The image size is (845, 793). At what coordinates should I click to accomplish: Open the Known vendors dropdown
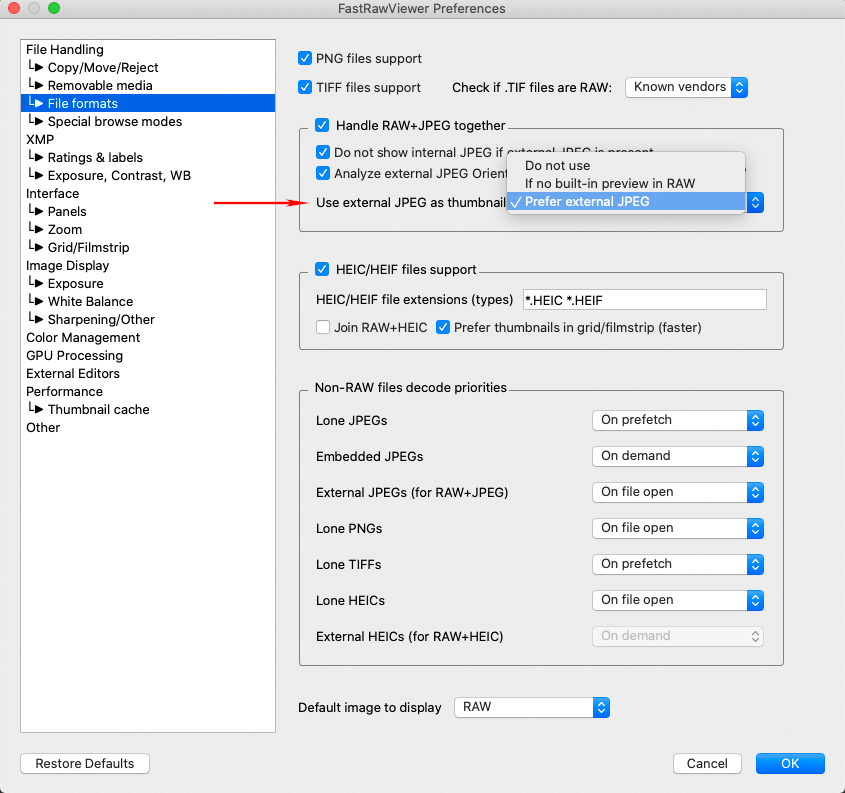(x=686, y=87)
